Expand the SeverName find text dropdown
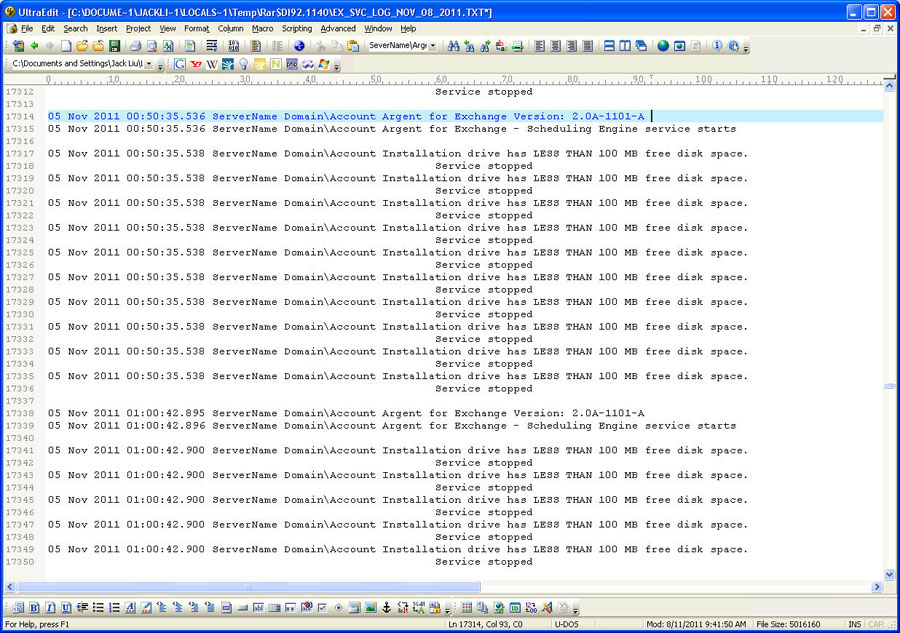Viewport: 900px width, 633px height. pos(433,46)
